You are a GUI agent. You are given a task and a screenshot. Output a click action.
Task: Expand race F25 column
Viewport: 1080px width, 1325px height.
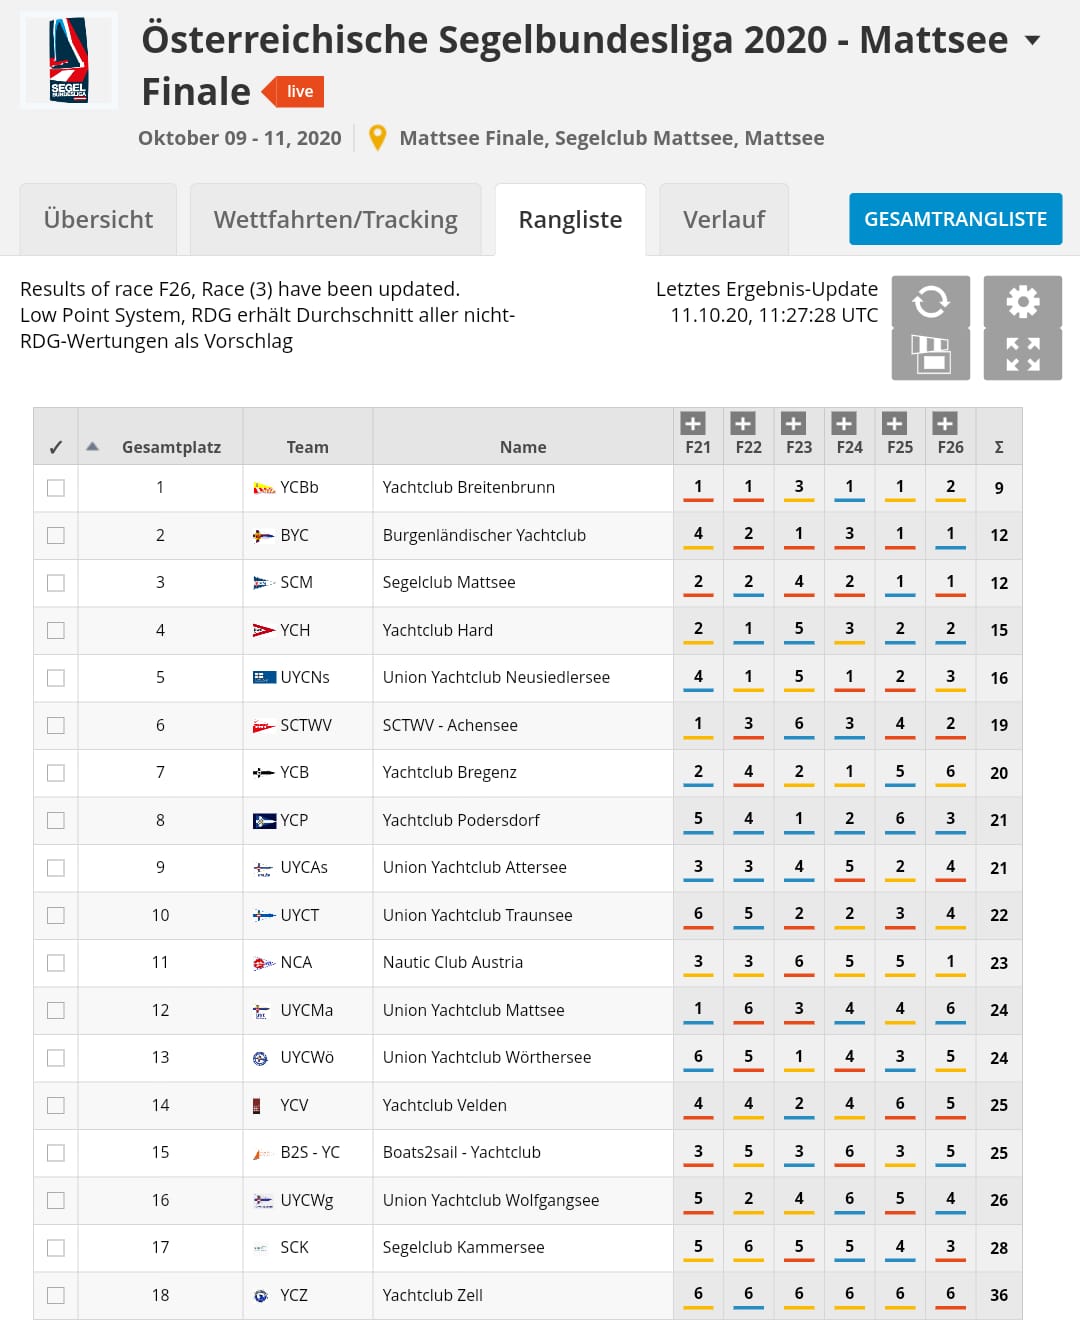tap(895, 423)
